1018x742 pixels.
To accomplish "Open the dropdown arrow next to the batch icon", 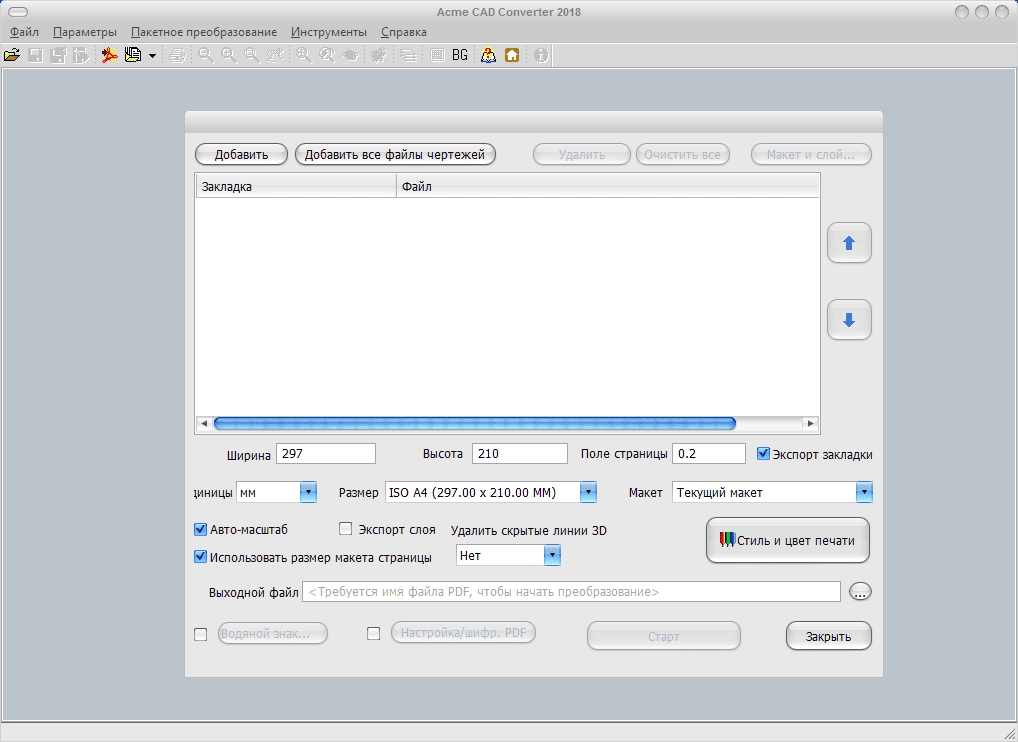I will (153, 56).
